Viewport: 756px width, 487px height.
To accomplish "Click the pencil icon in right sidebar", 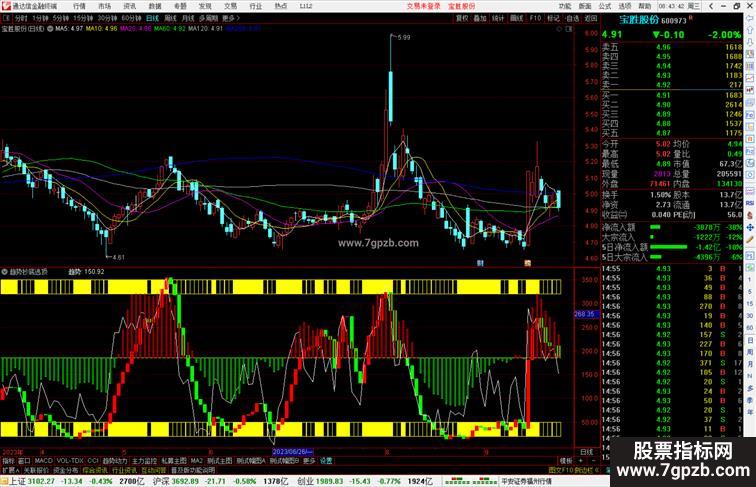I will [x=750, y=239].
